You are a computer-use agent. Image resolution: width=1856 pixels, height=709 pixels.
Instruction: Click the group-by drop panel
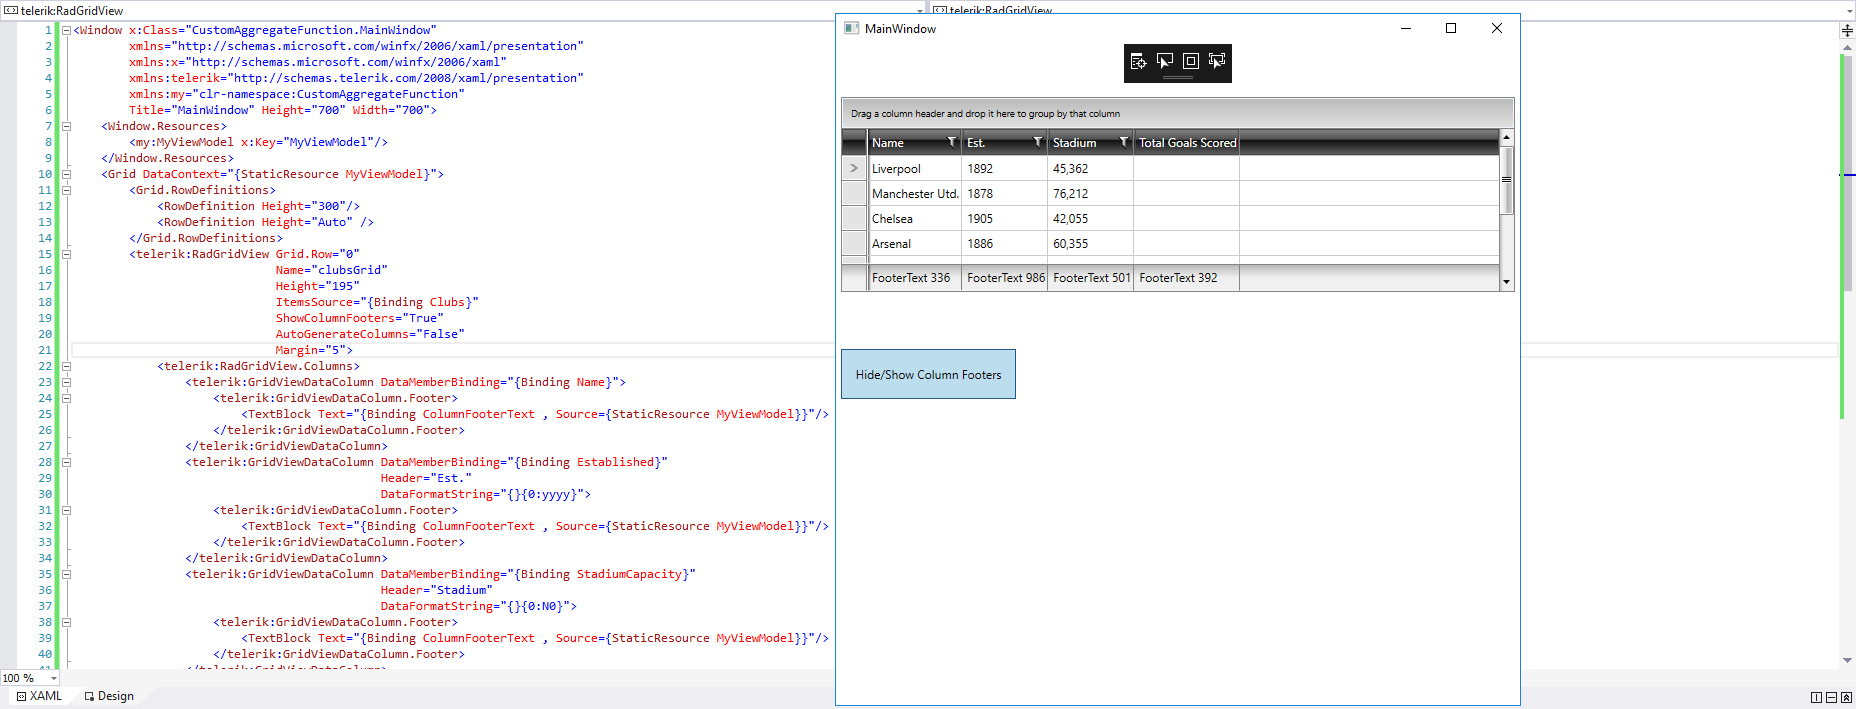click(x=1178, y=113)
